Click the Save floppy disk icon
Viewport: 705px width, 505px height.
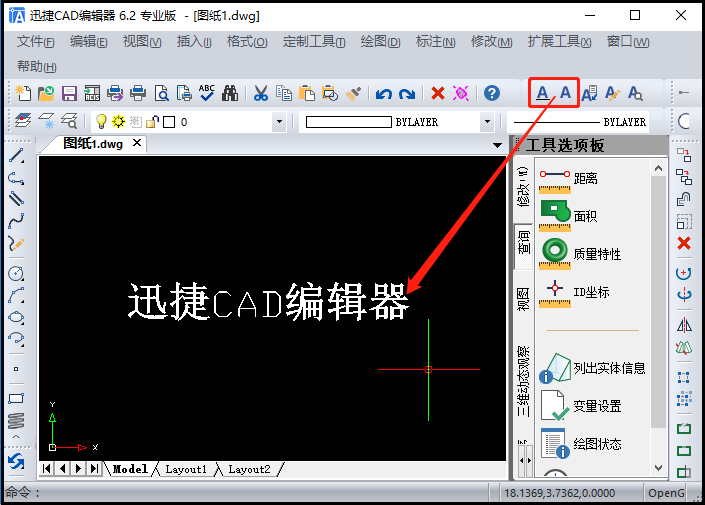[x=69, y=93]
